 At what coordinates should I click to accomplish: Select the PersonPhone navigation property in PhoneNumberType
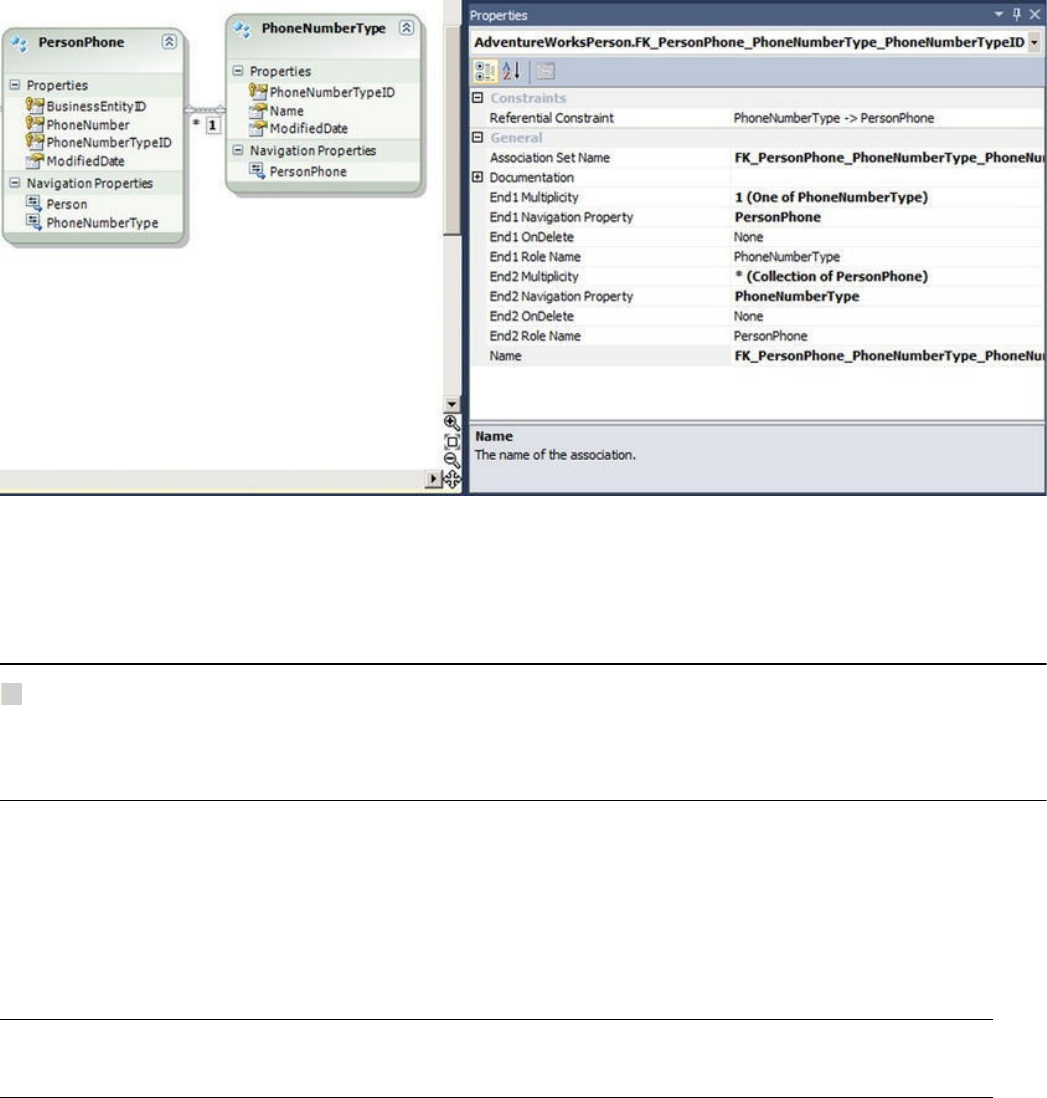[308, 172]
